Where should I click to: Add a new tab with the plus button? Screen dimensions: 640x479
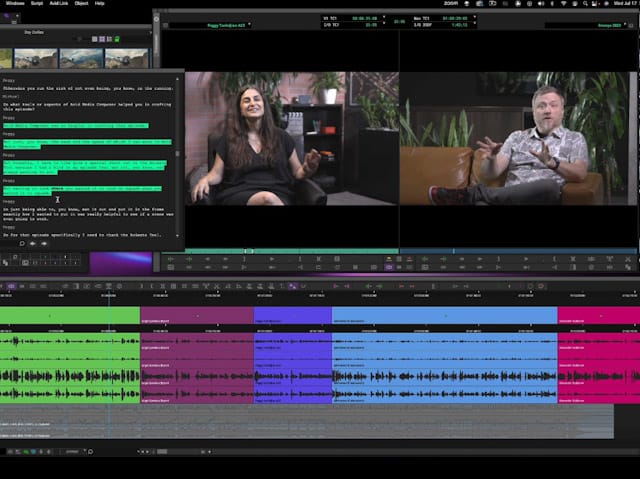point(17,16)
